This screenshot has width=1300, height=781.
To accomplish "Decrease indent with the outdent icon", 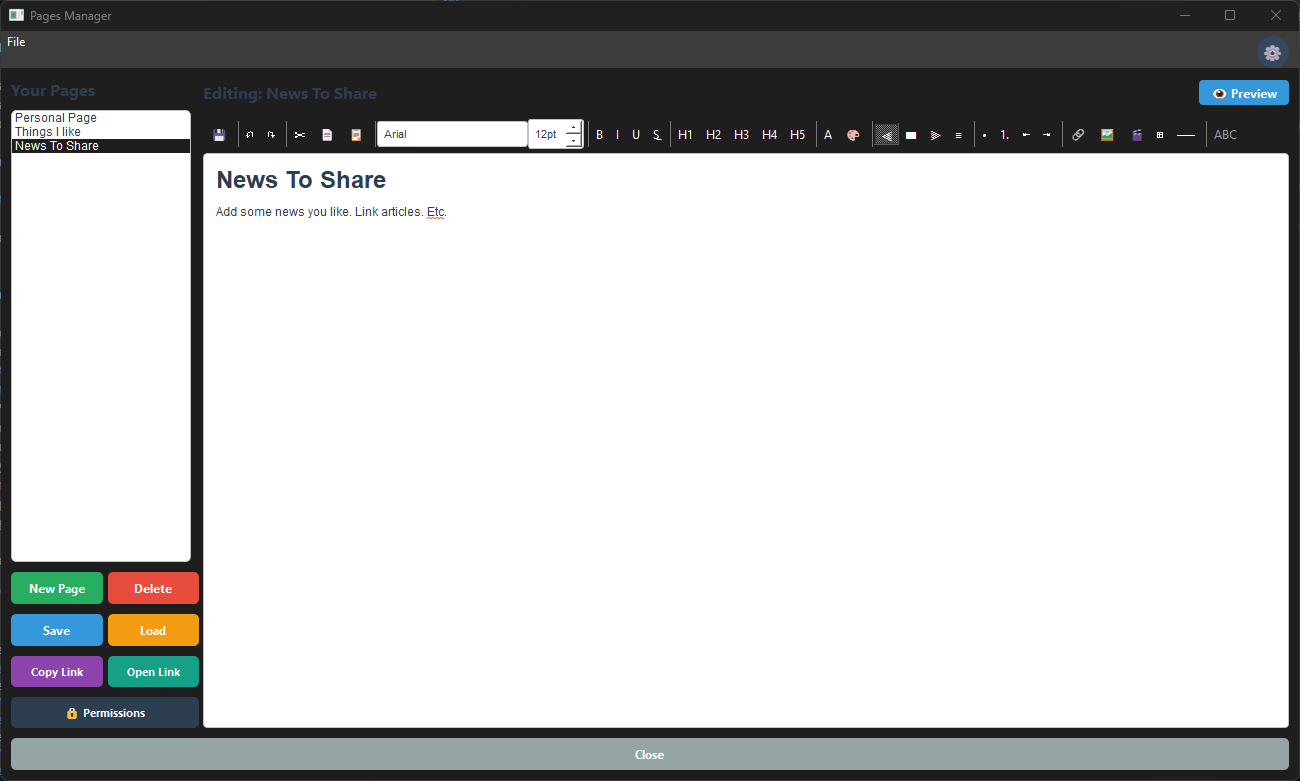I will (x=1026, y=135).
